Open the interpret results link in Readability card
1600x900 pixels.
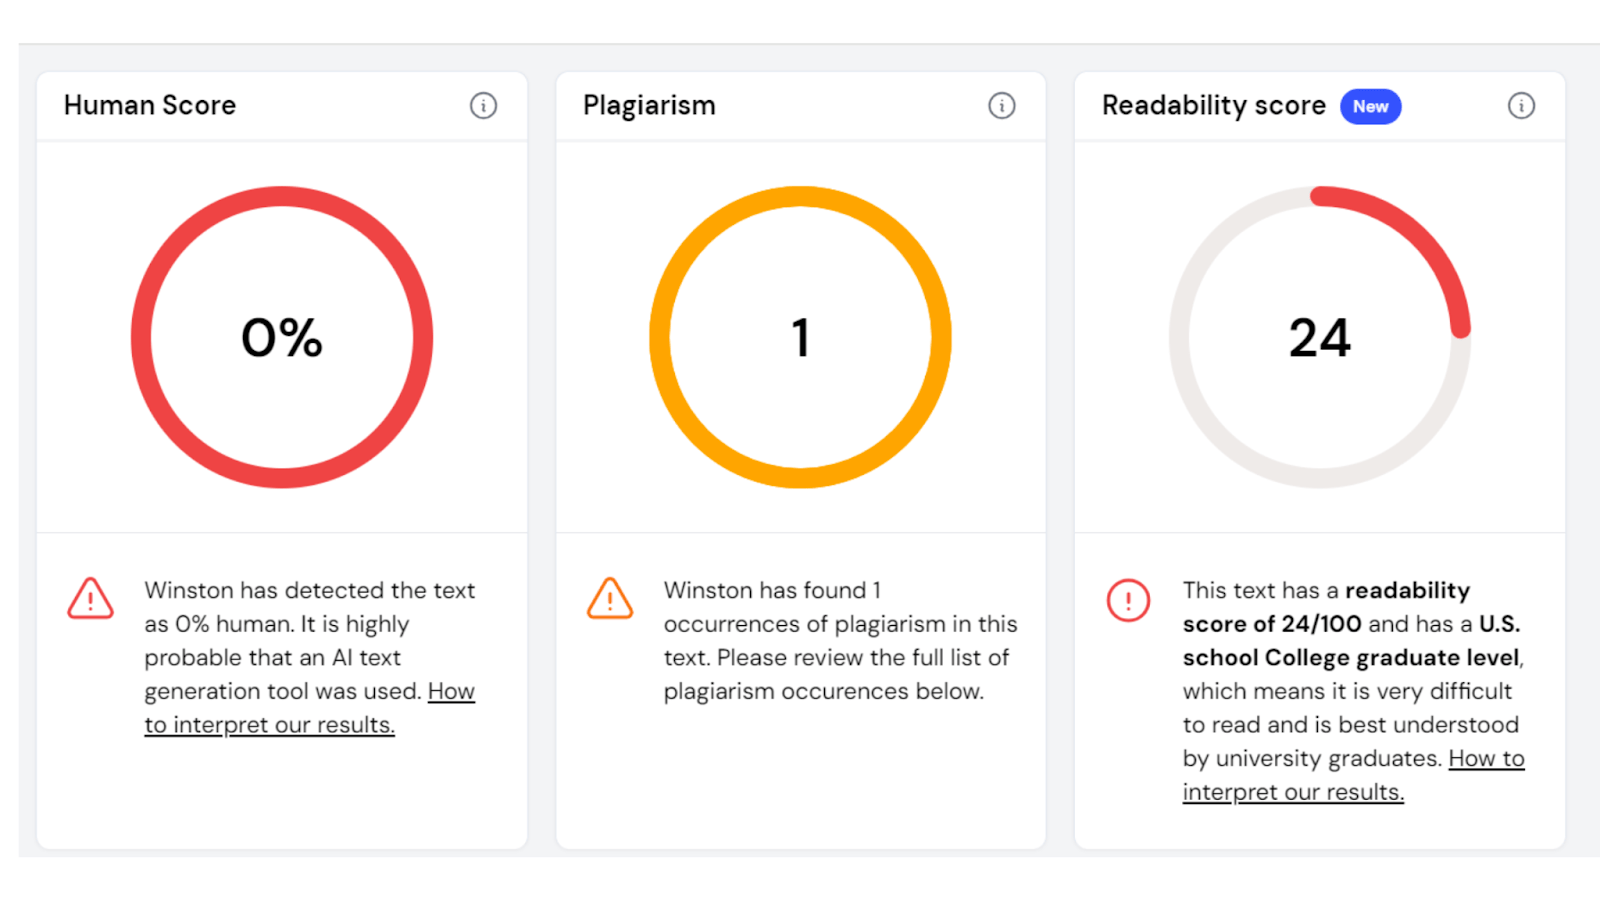(1293, 792)
